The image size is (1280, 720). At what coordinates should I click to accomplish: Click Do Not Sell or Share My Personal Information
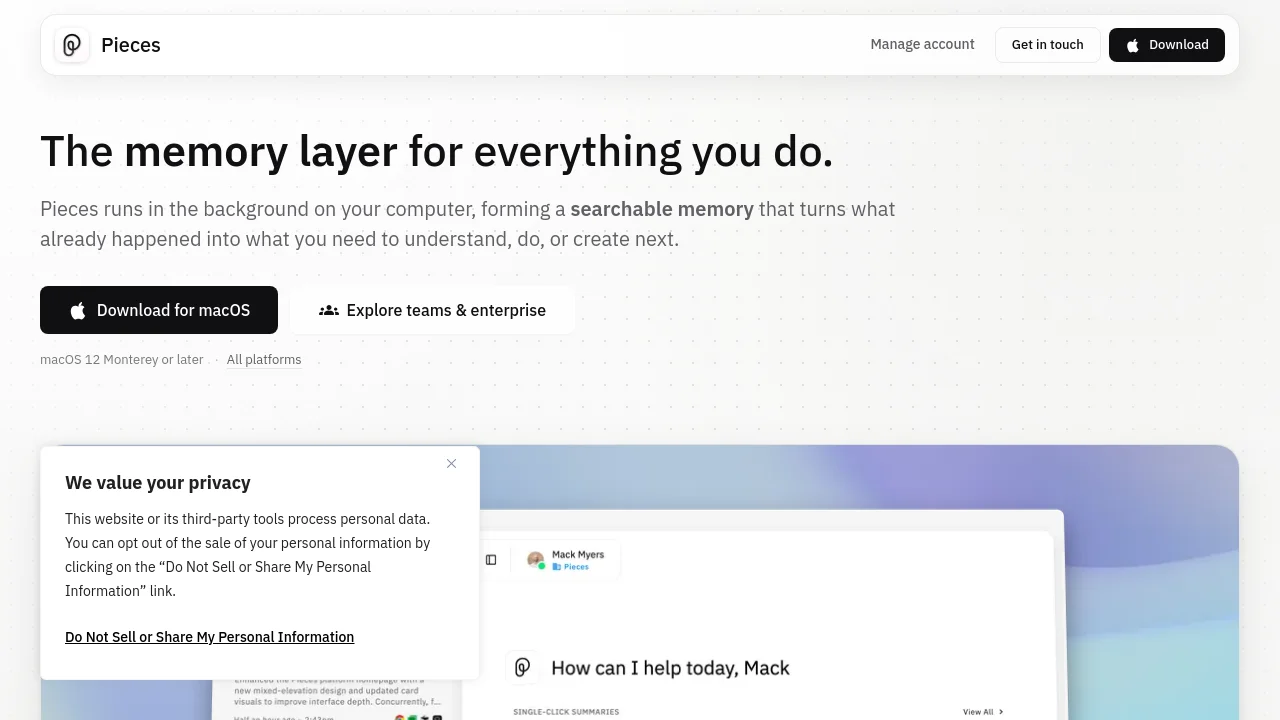[x=210, y=637]
